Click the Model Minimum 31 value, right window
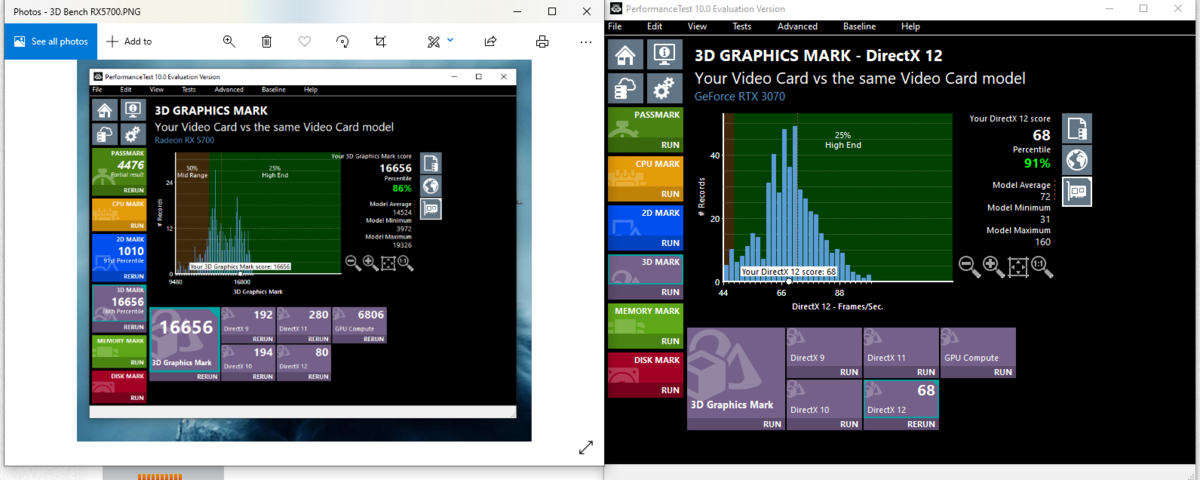The height and width of the screenshot is (480, 1200). [1045, 219]
